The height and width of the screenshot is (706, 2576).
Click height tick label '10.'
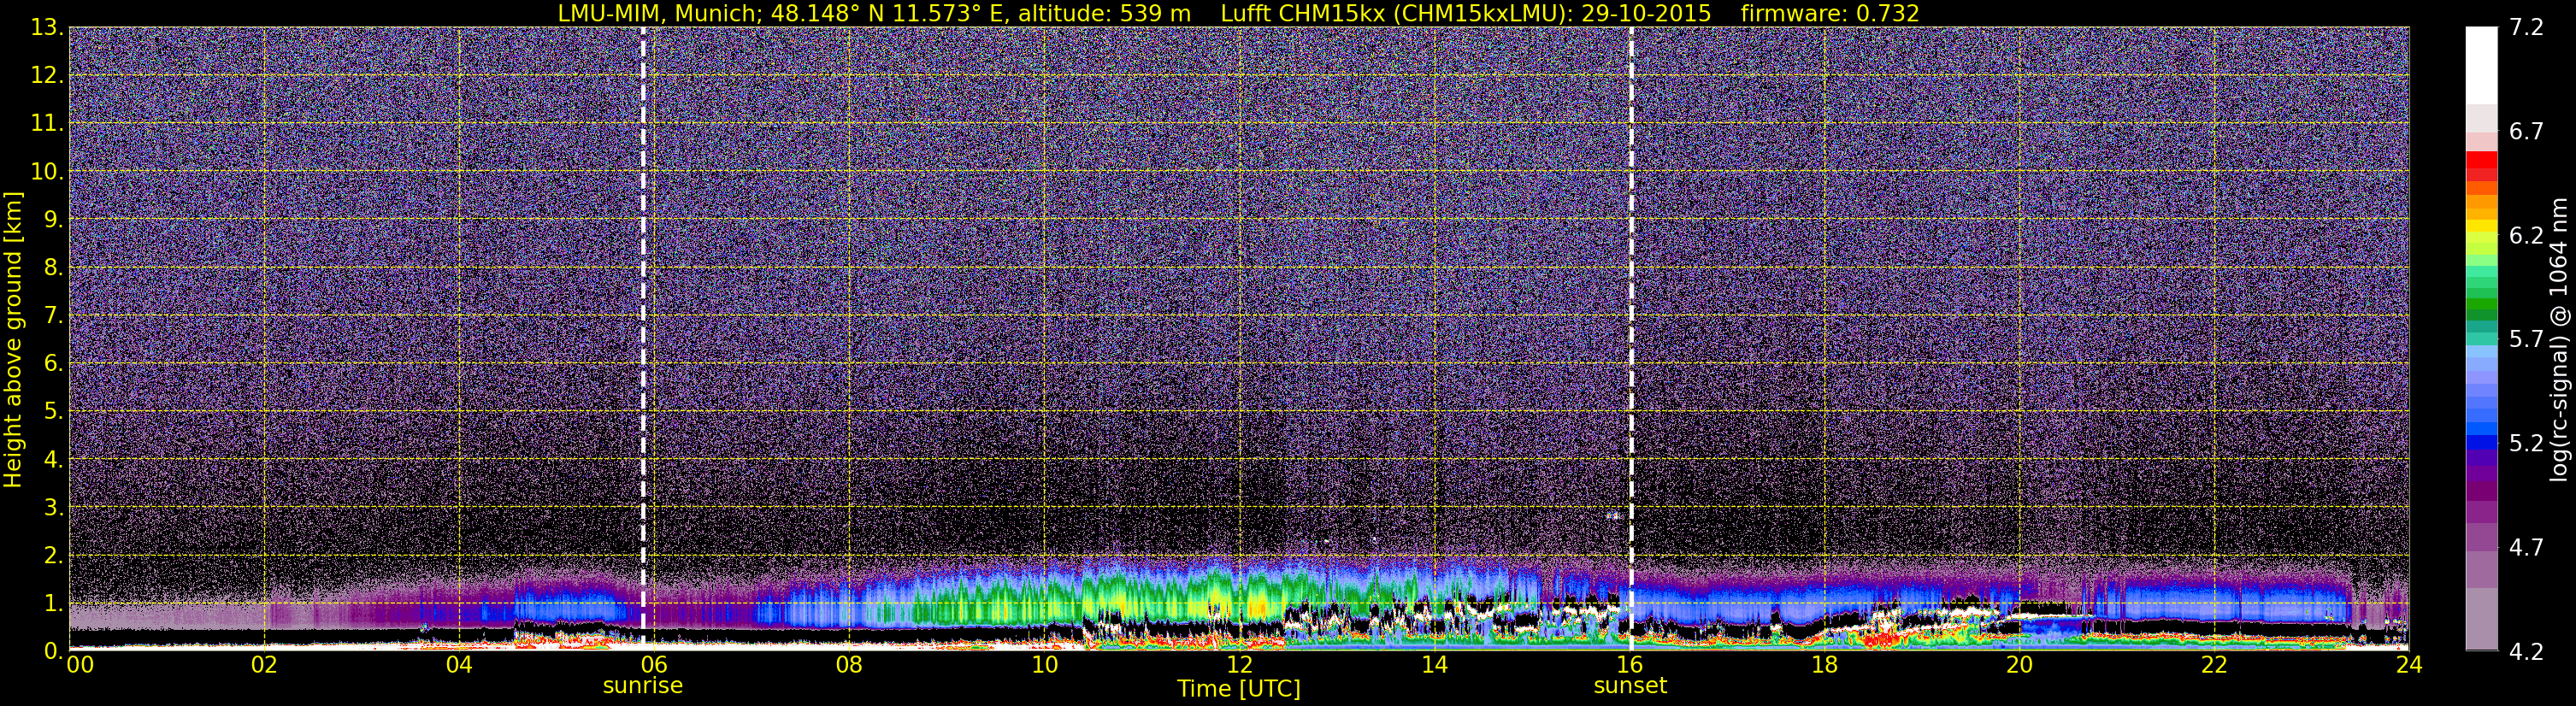[47, 172]
